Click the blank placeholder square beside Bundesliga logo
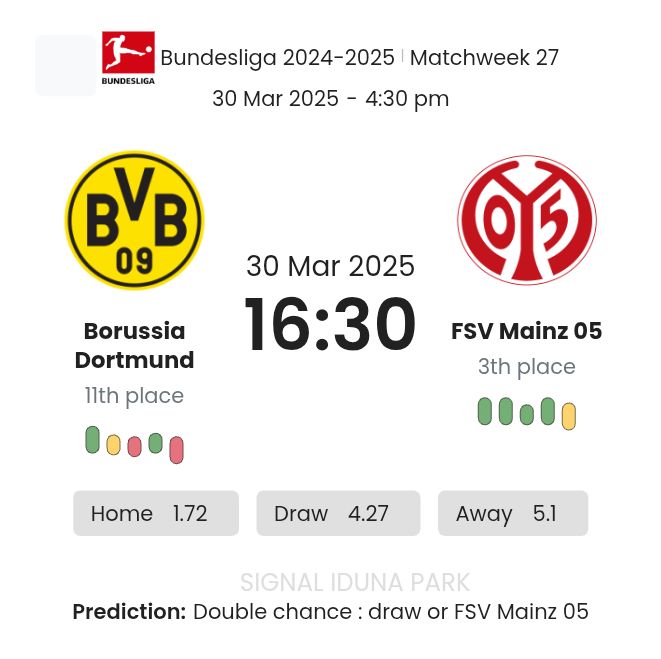Screen dimensions: 661x659 tap(65, 65)
